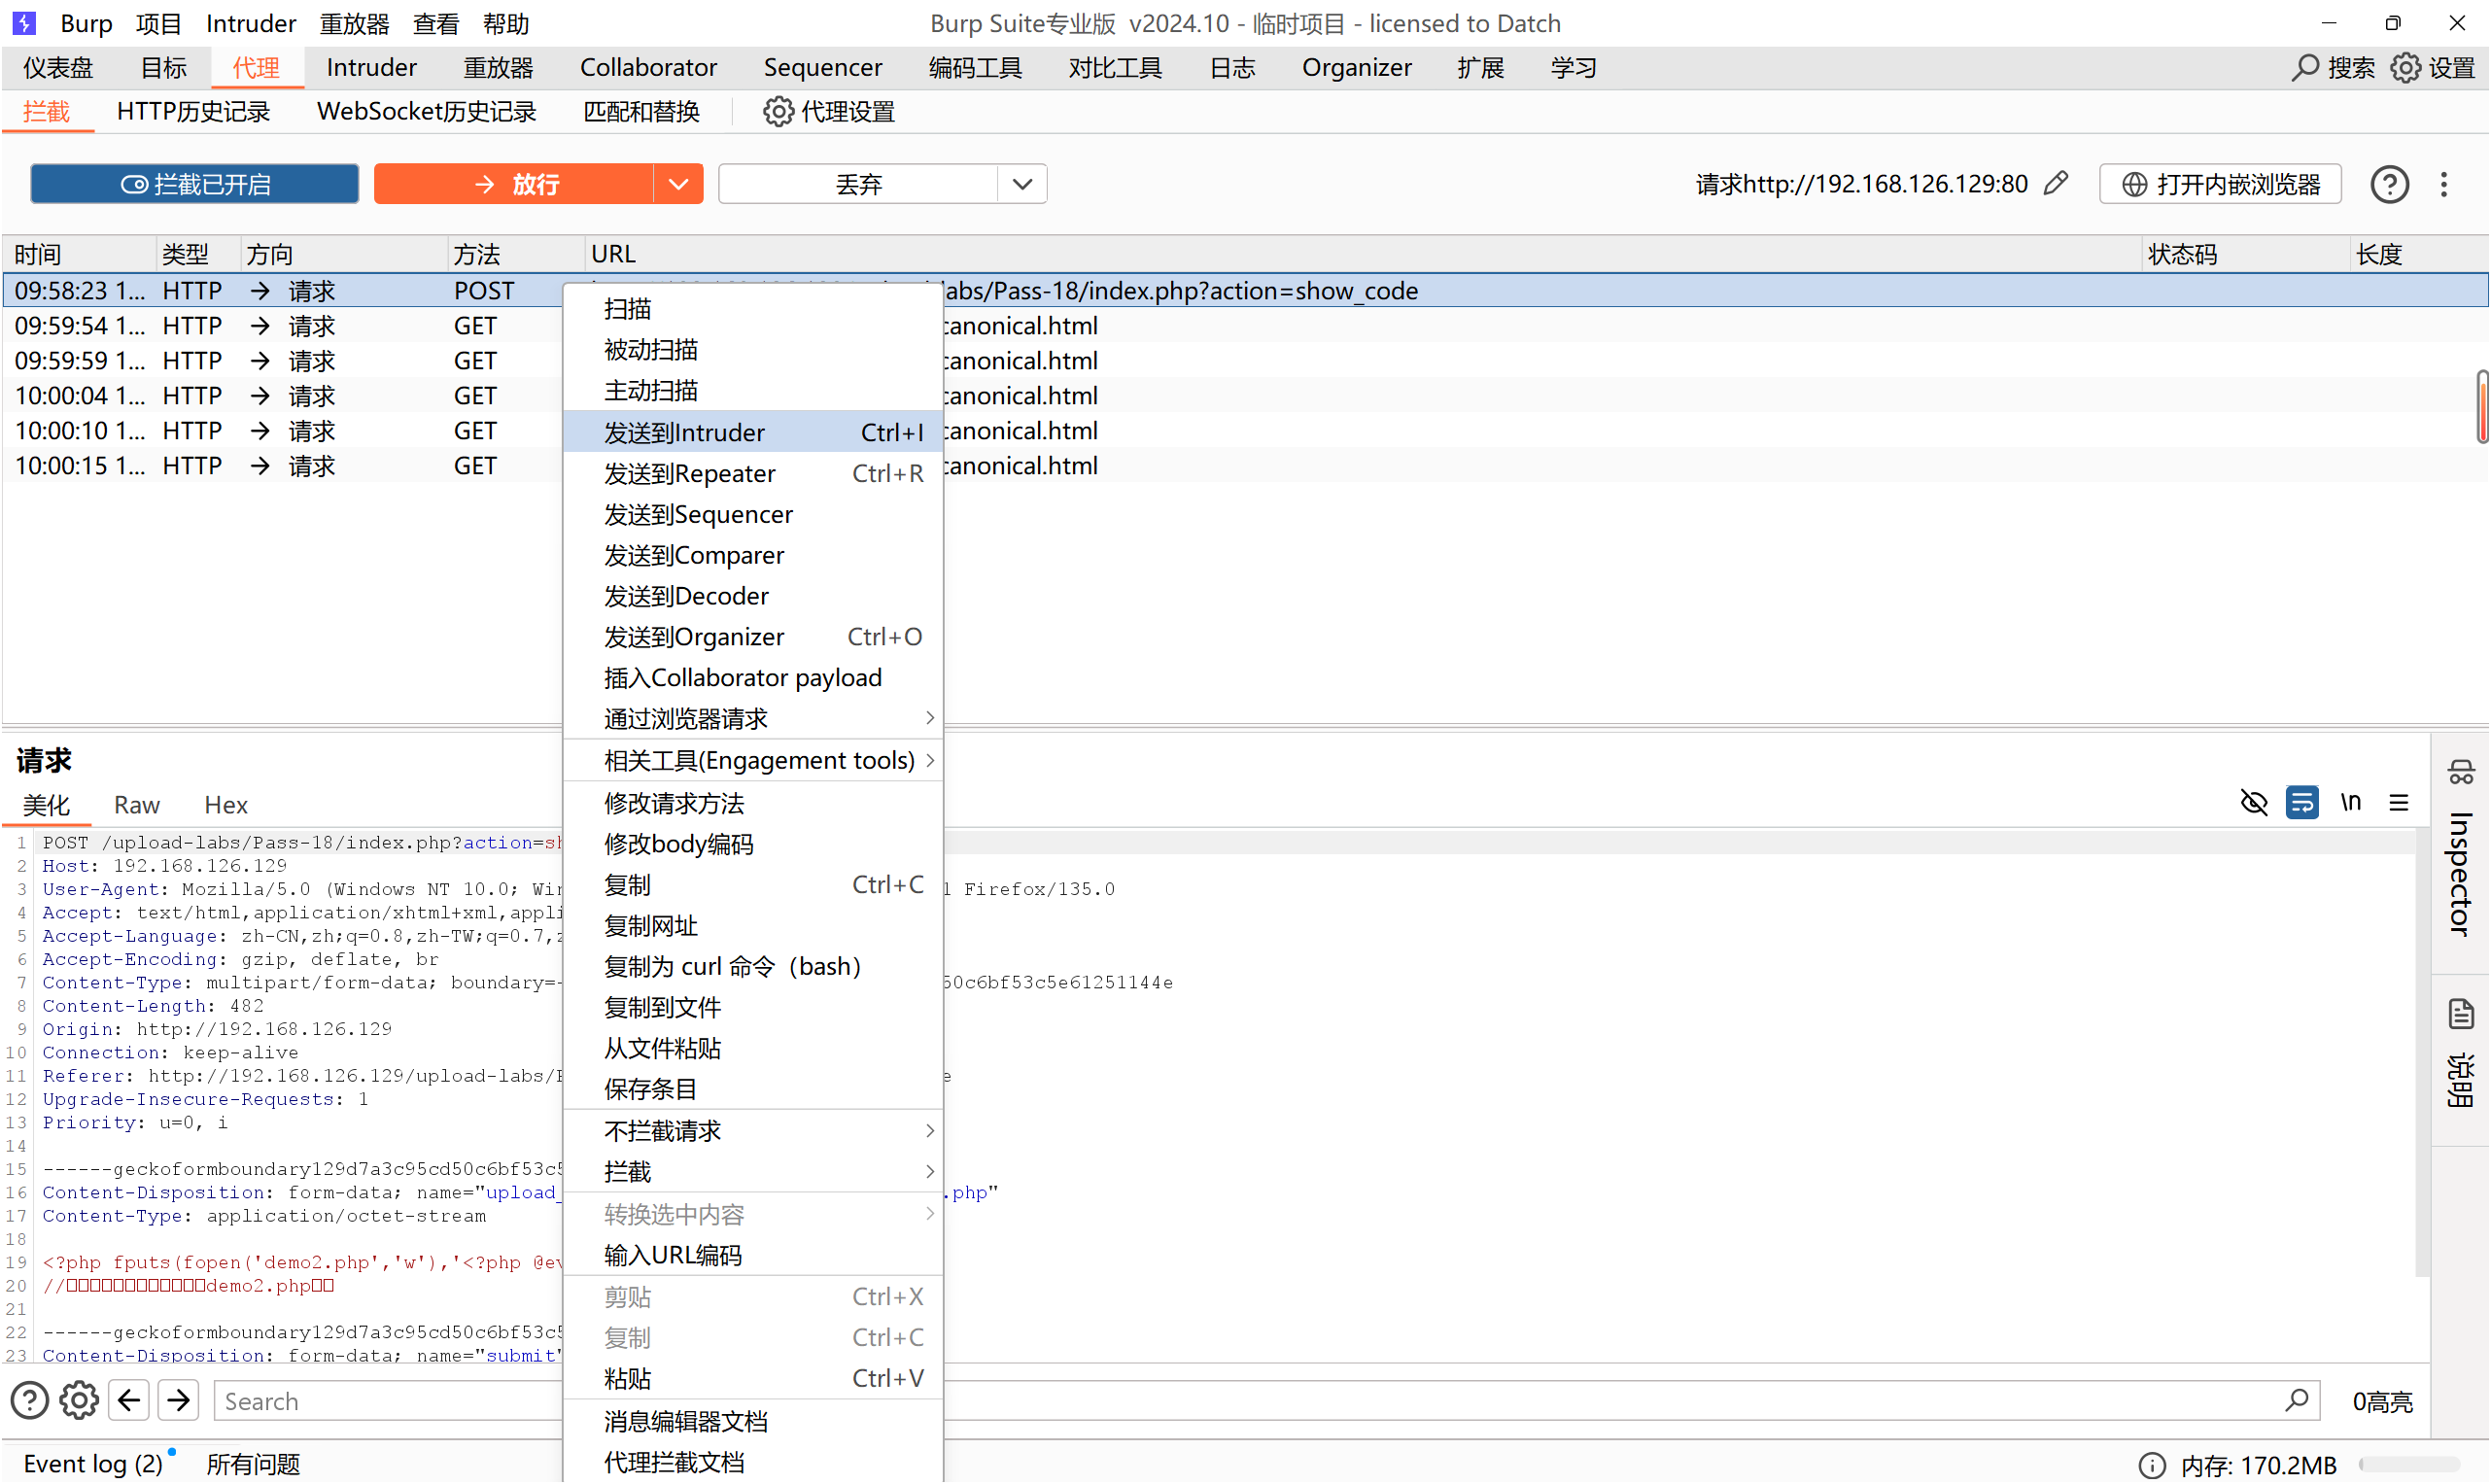Toggle hide non-printable characters eye icon

point(2254,803)
